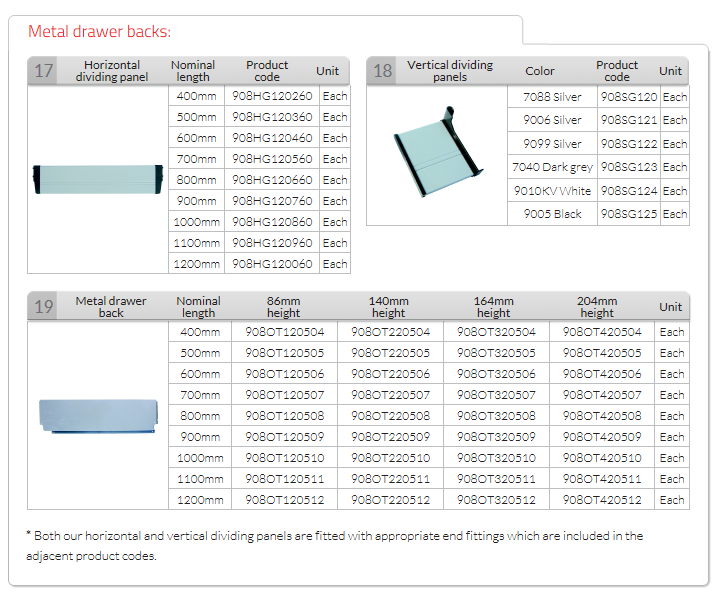
Task: Click the Nominal length header in table 17
Action: [193, 71]
